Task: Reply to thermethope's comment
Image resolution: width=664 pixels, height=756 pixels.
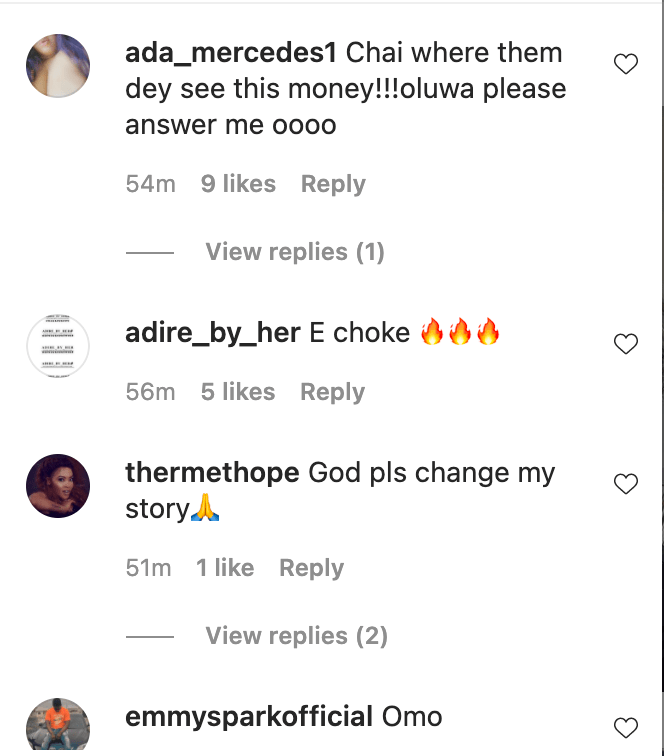Action: tap(311, 568)
